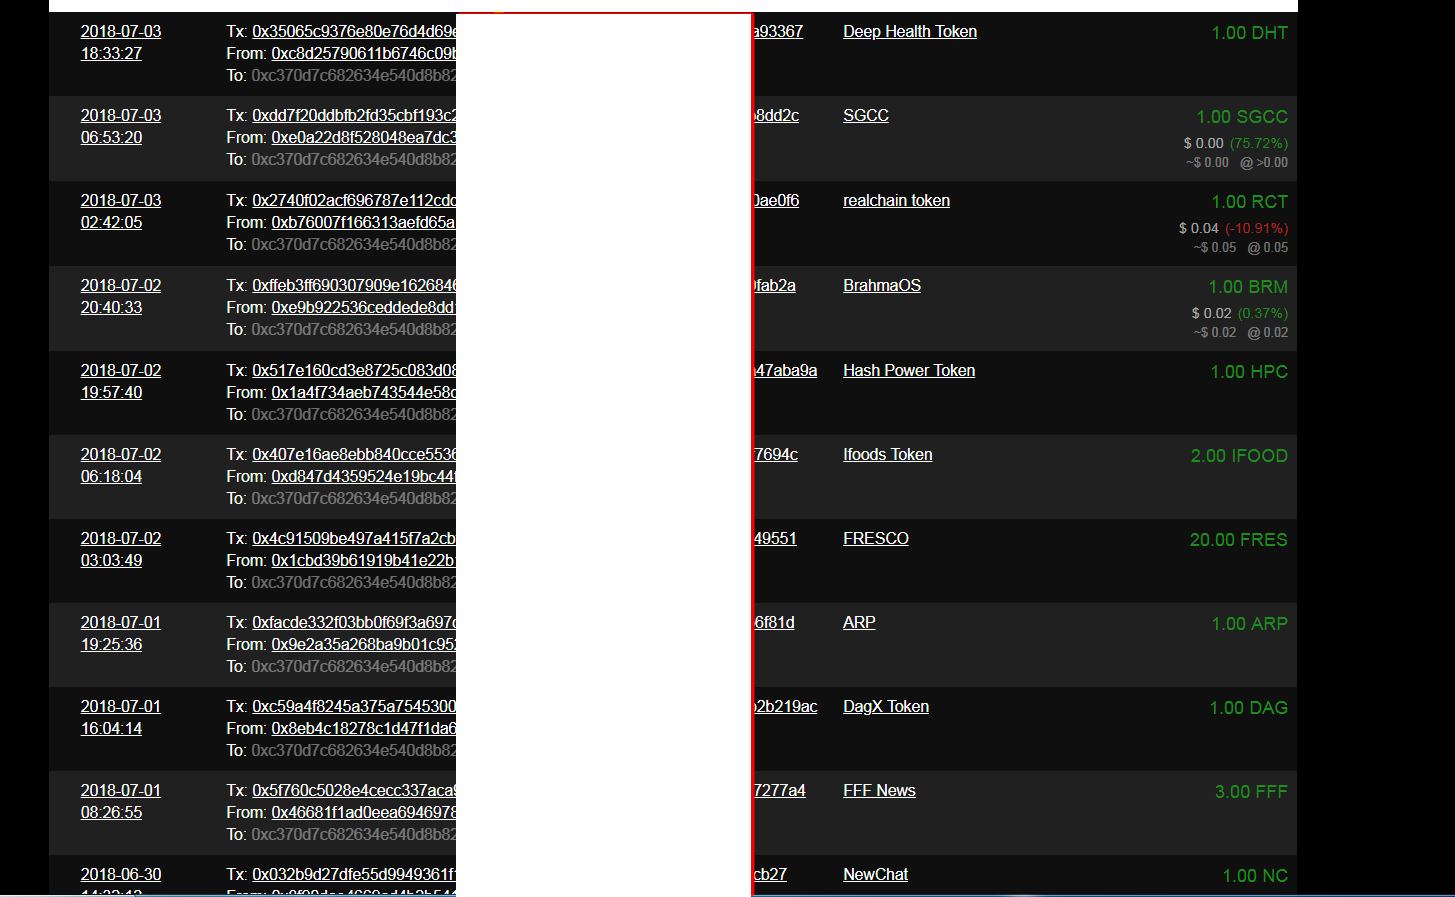
Task: Open the Ifoods Token link
Action: 888,455
